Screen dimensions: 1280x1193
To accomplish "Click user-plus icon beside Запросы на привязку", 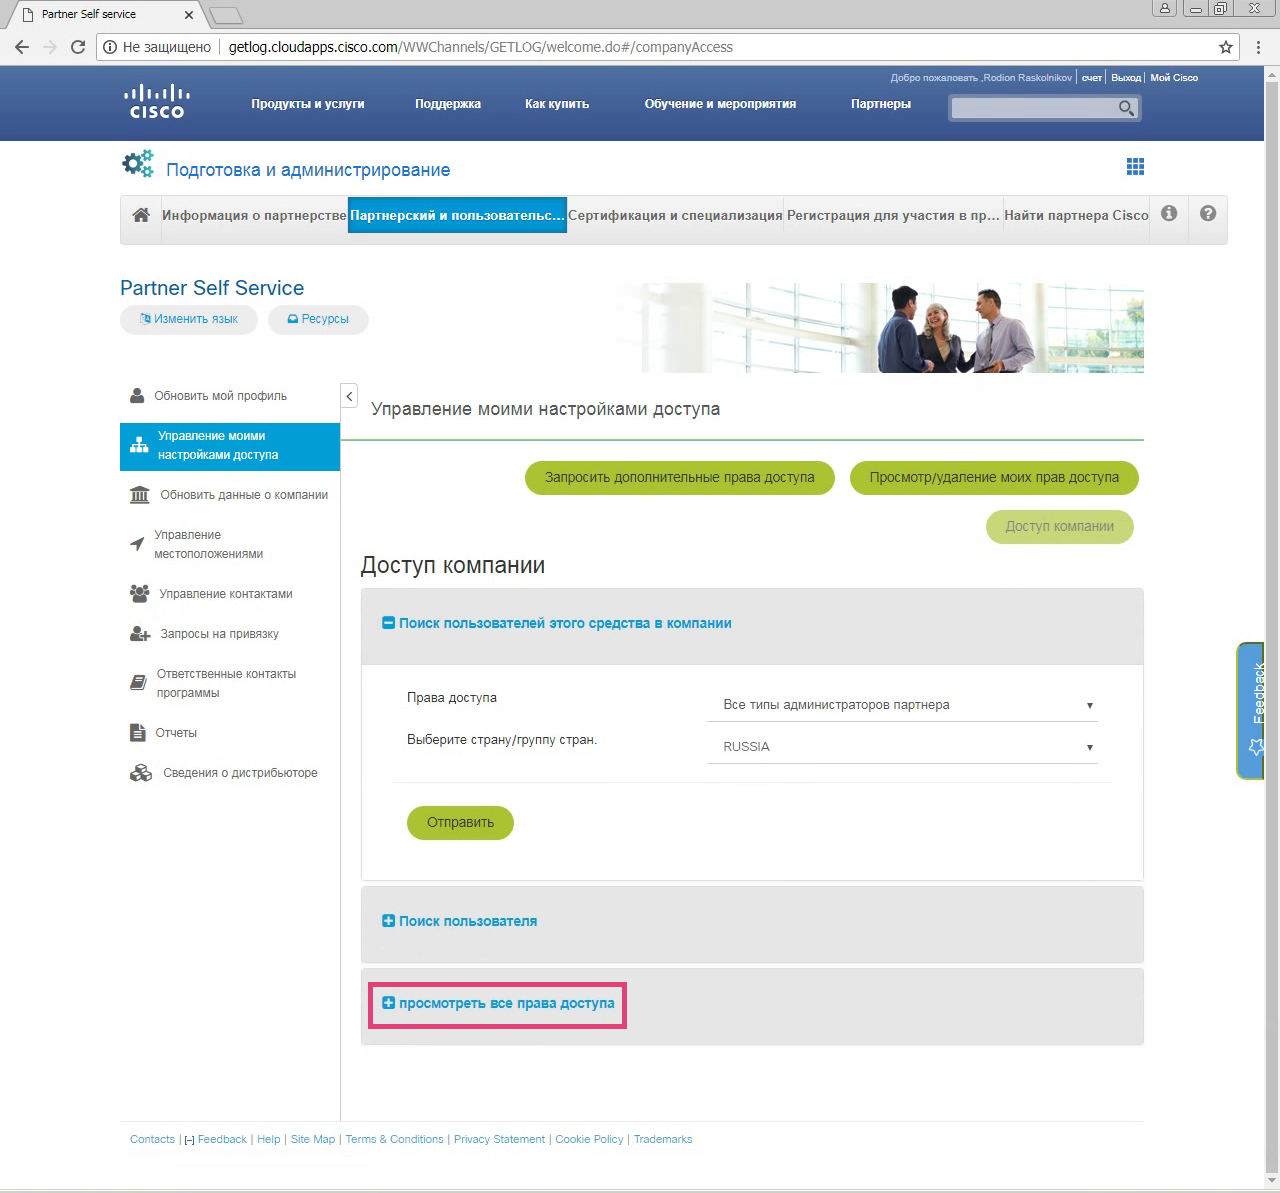I will 140,634.
